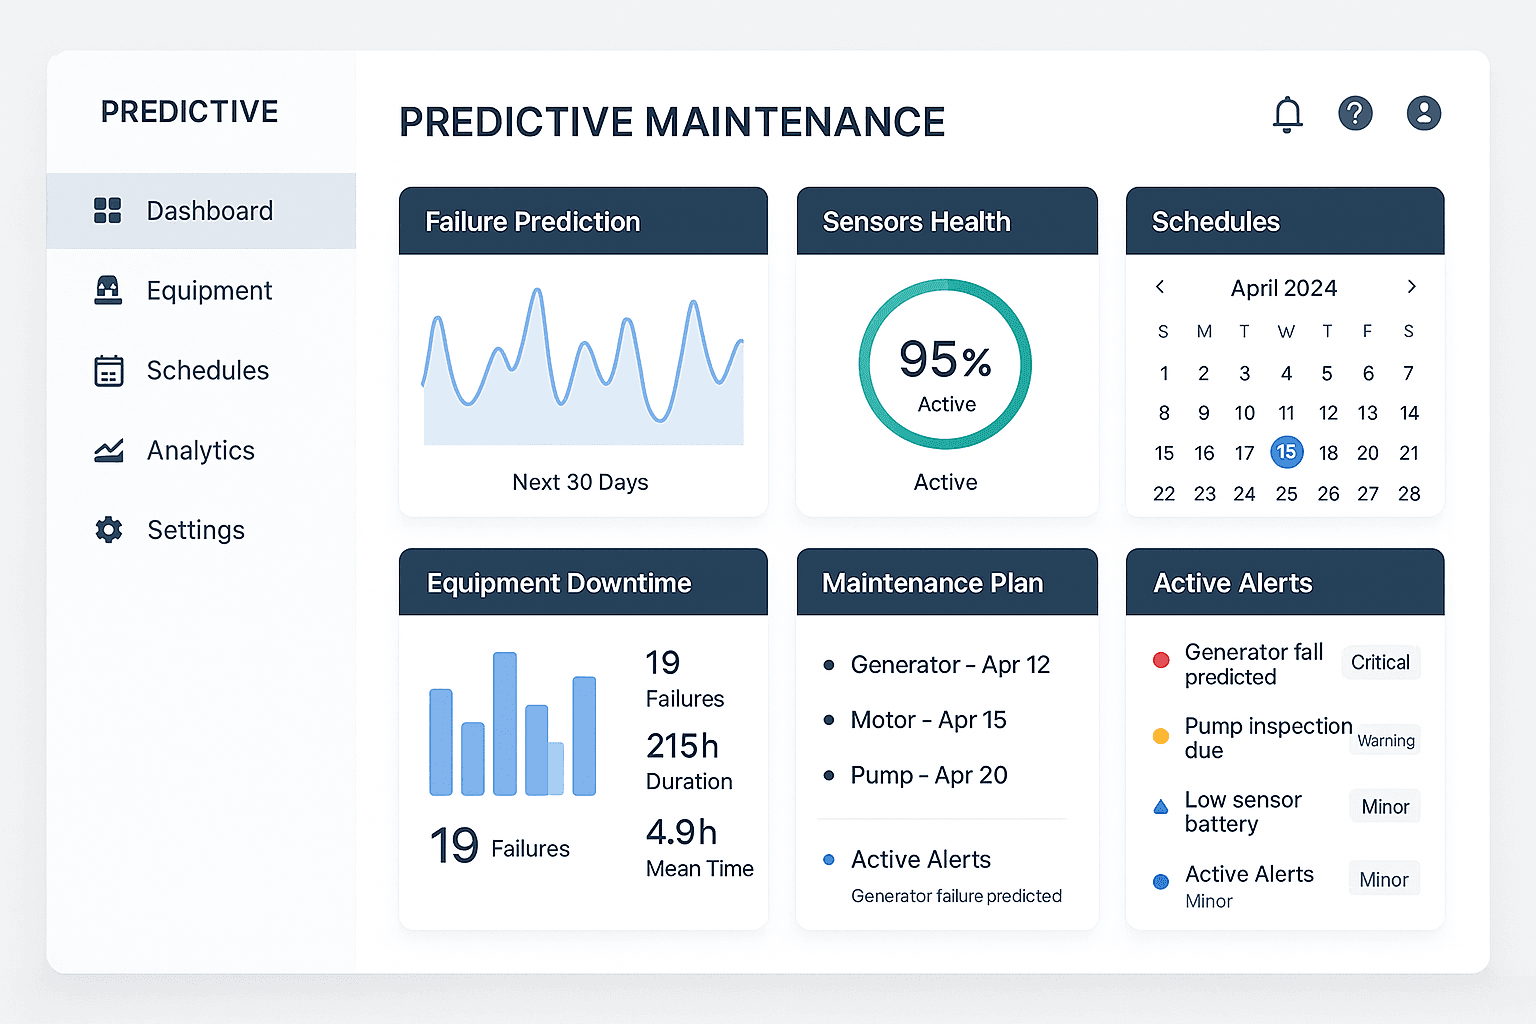Click the notification bell icon
This screenshot has width=1536, height=1024.
[x=1288, y=114]
